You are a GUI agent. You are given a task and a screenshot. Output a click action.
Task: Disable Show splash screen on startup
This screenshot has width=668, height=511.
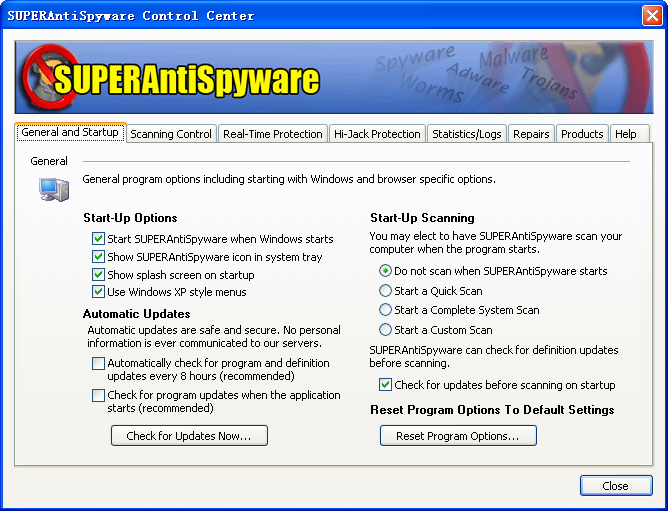[x=98, y=275]
